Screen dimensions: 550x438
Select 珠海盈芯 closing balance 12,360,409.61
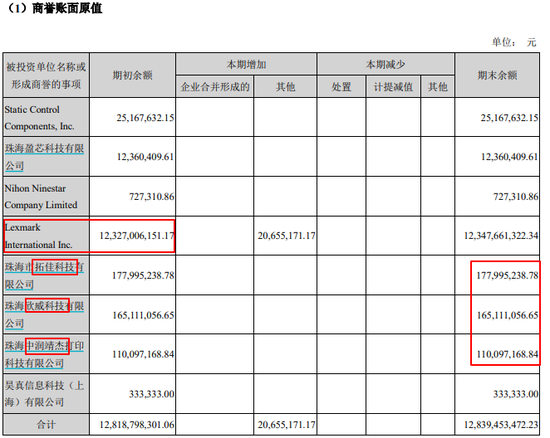[x=509, y=156]
